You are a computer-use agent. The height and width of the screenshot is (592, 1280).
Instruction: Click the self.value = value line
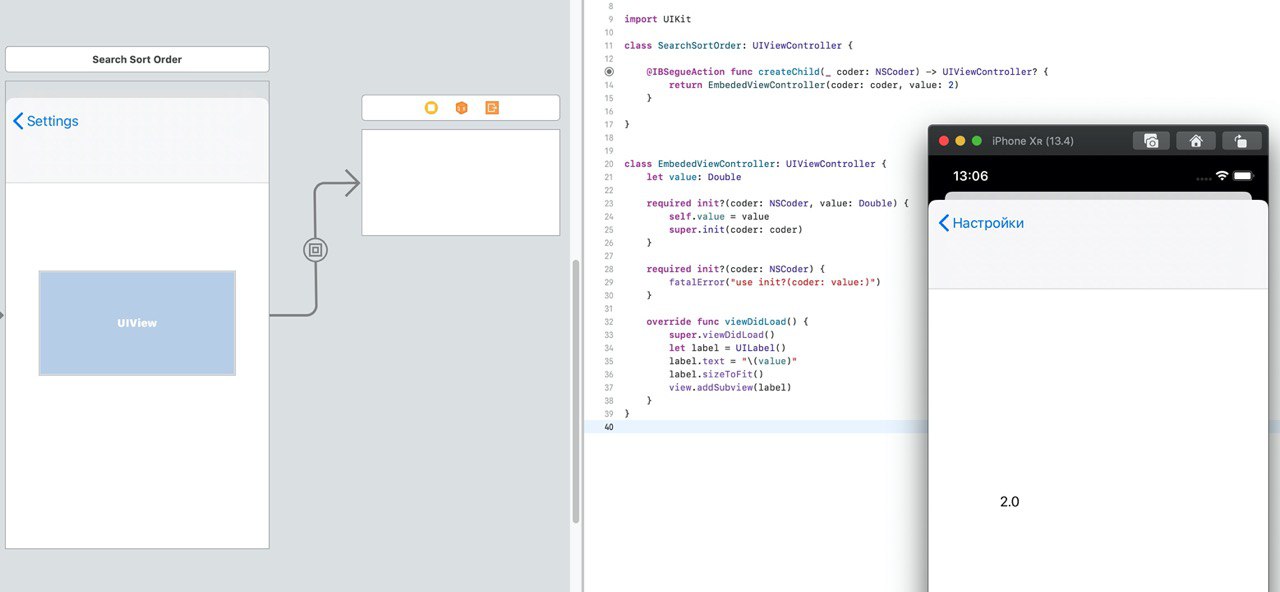tap(719, 216)
